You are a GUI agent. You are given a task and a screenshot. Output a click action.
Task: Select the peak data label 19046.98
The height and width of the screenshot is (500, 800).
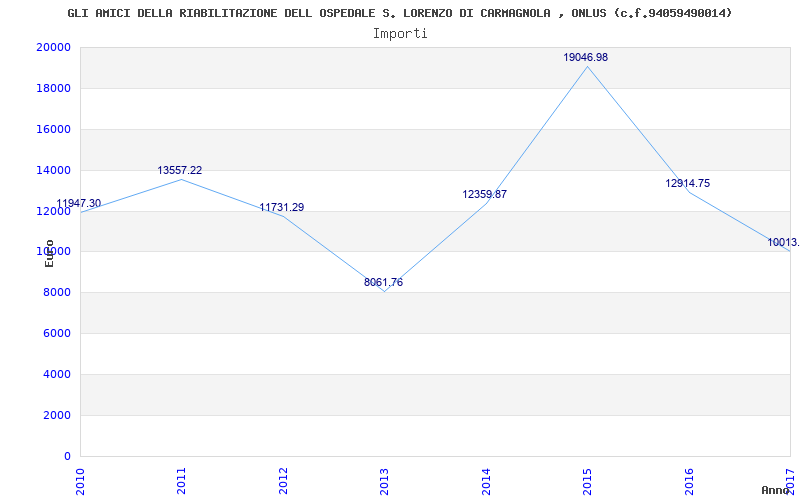click(586, 58)
